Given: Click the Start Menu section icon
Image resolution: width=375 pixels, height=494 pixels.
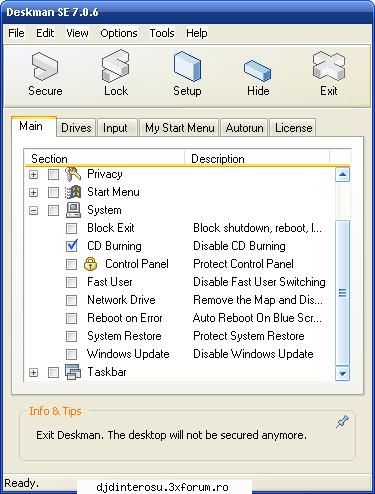Looking at the screenshot, I should (x=73, y=192).
